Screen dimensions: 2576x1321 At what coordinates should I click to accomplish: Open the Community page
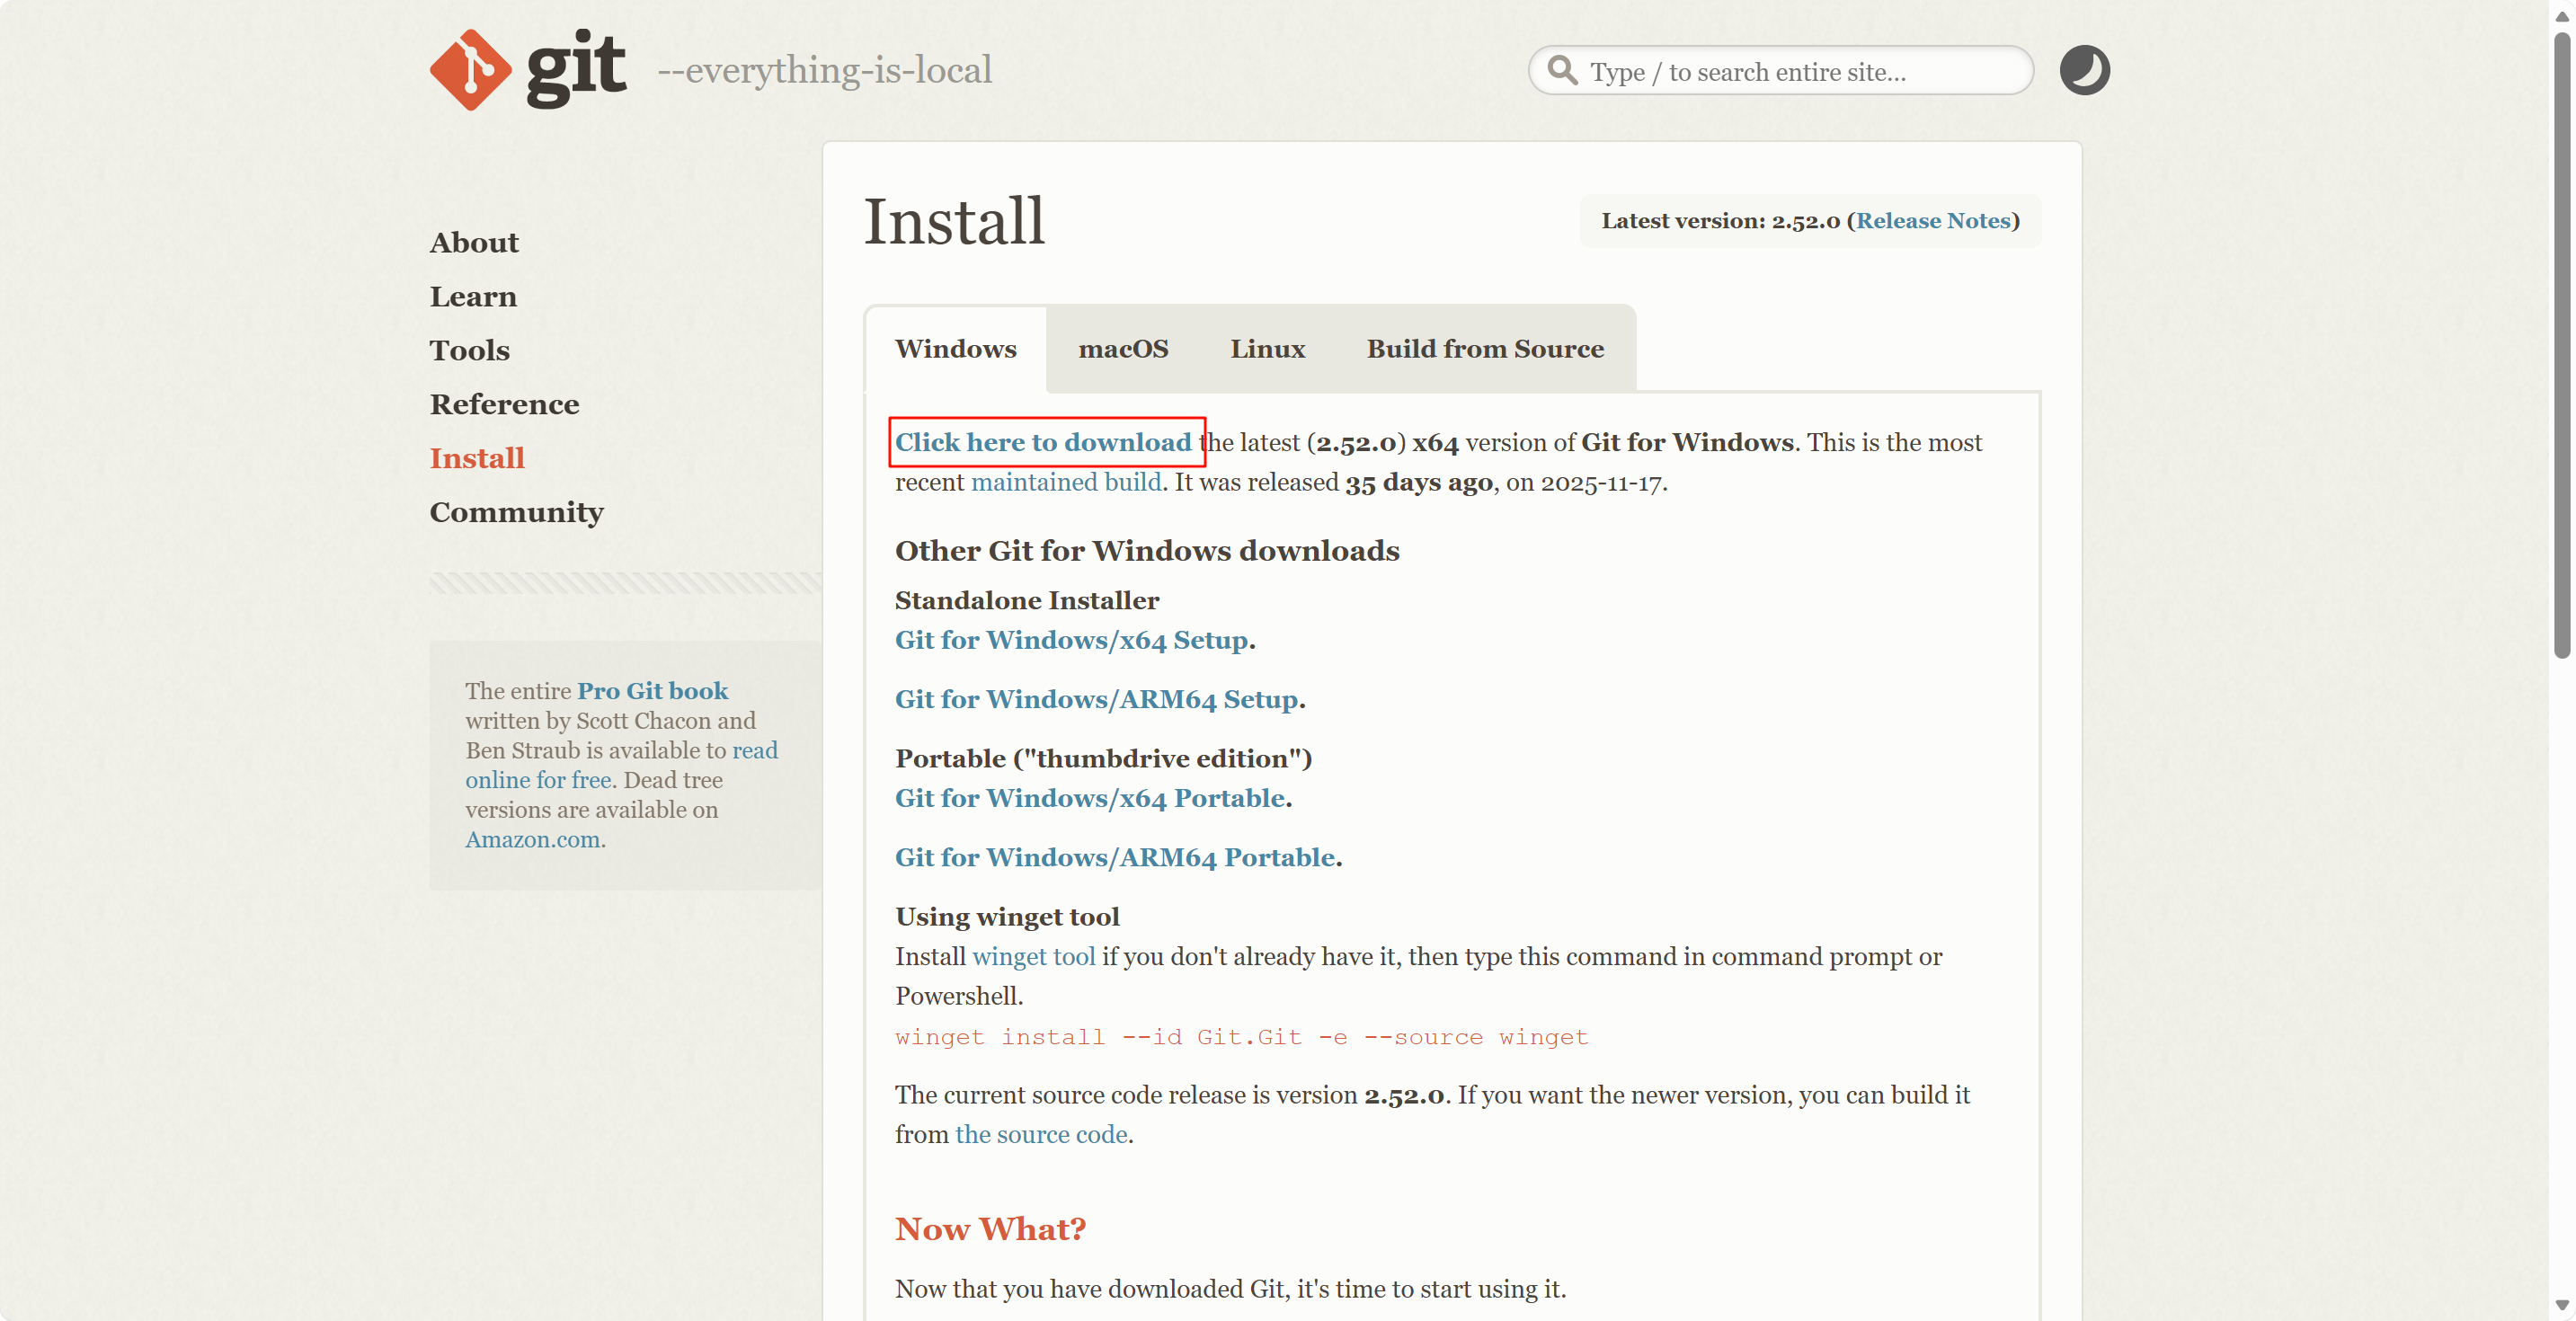click(x=516, y=512)
